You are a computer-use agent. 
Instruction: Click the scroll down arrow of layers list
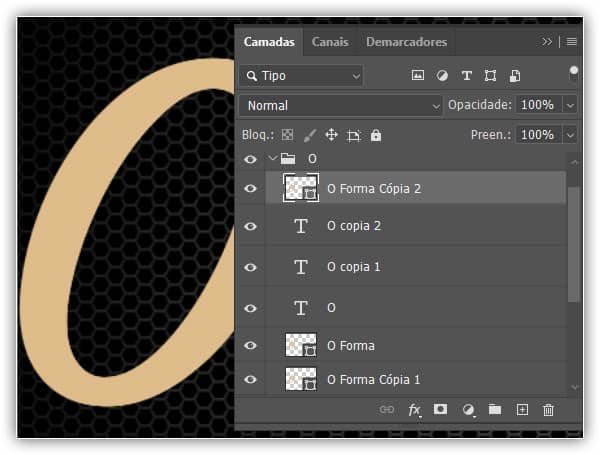pyautogui.click(x=574, y=387)
